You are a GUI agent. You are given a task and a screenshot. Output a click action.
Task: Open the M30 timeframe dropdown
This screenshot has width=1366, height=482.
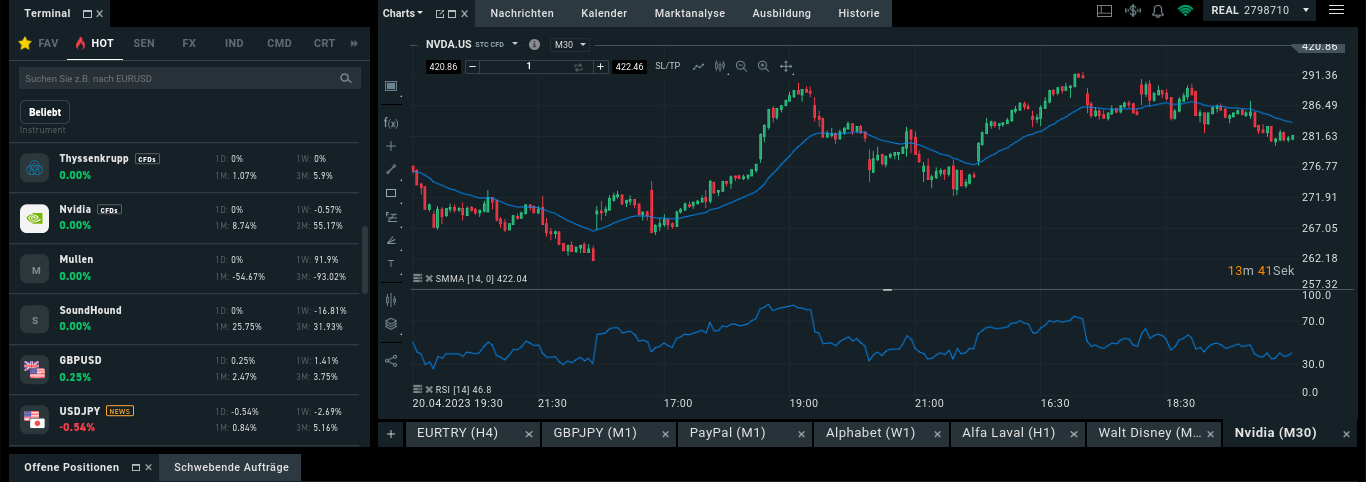[571, 45]
